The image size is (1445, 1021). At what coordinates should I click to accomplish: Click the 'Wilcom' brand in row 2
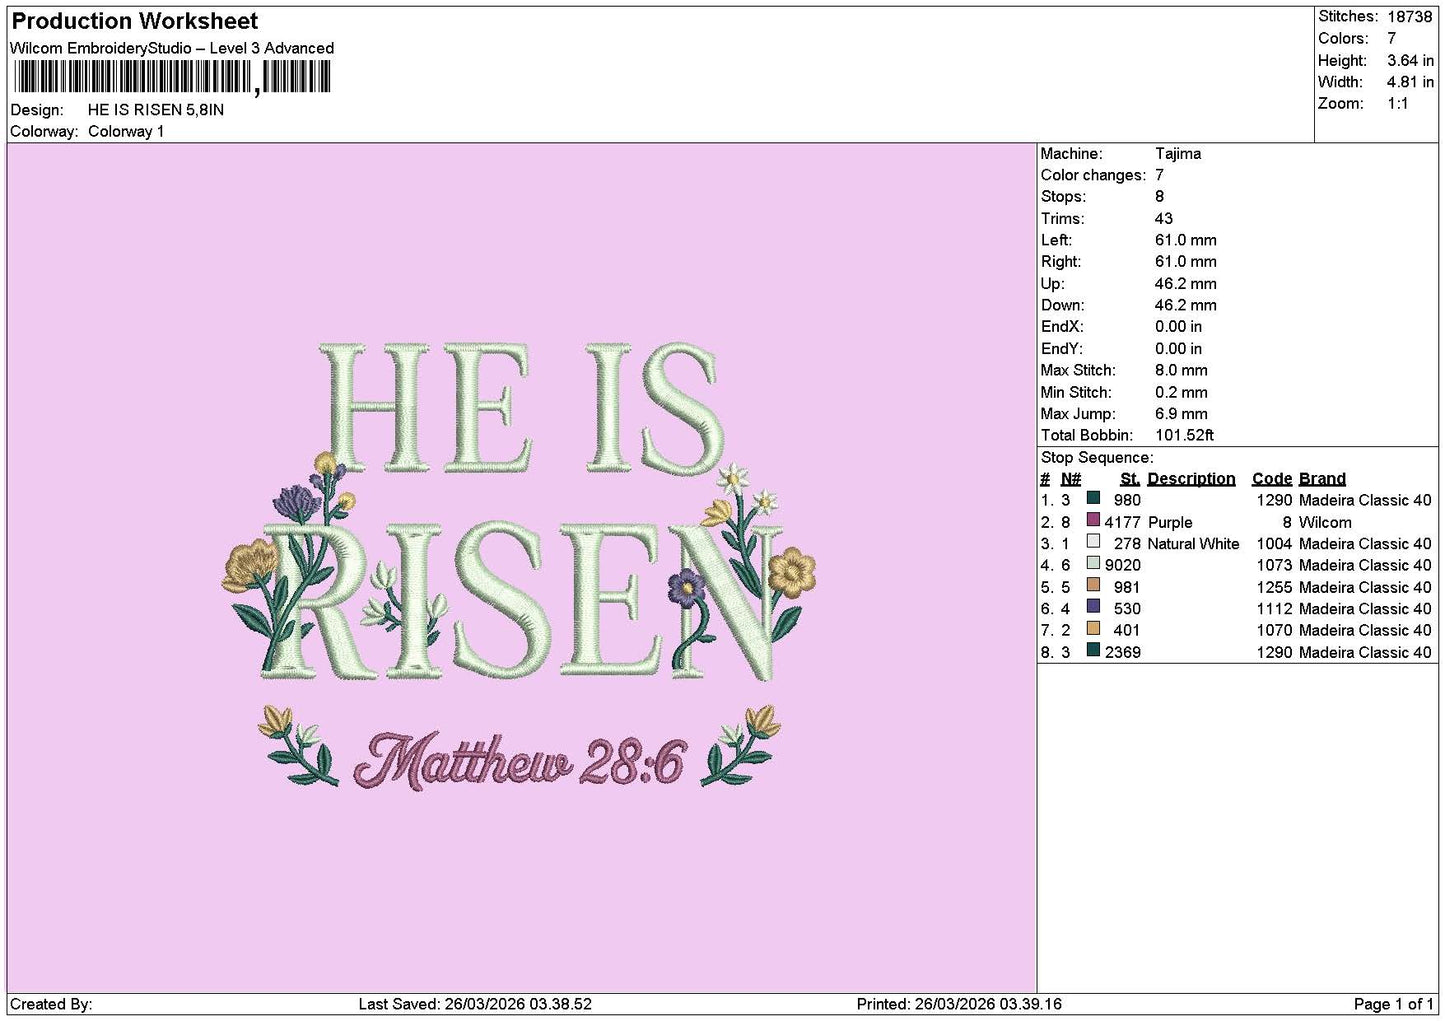[1325, 522]
